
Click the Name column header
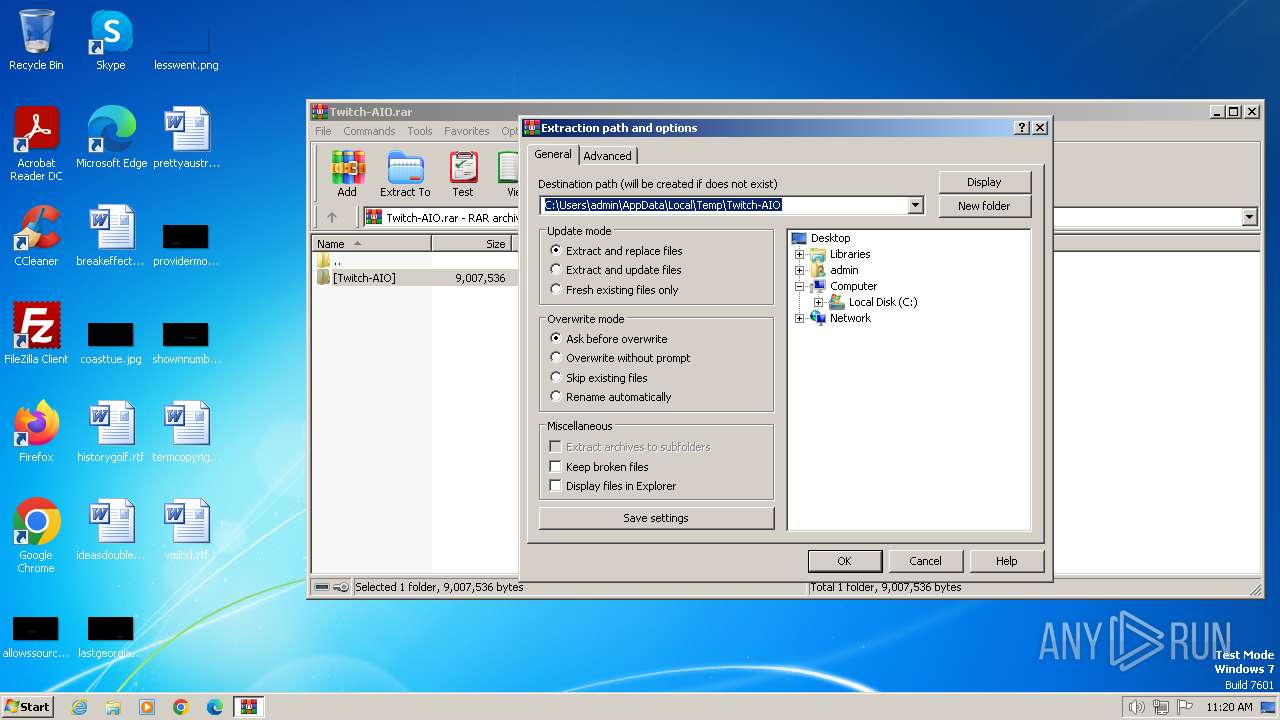pos(372,243)
